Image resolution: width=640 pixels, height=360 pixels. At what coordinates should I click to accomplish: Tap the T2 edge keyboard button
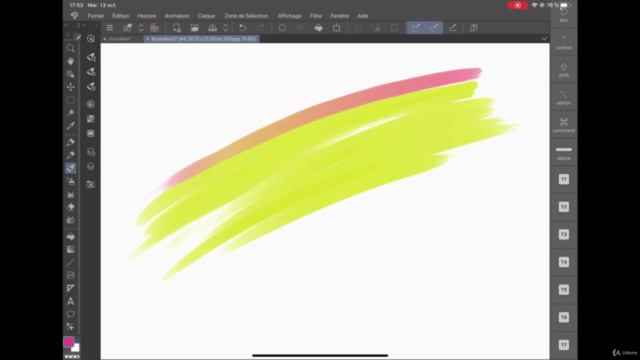coord(564,207)
